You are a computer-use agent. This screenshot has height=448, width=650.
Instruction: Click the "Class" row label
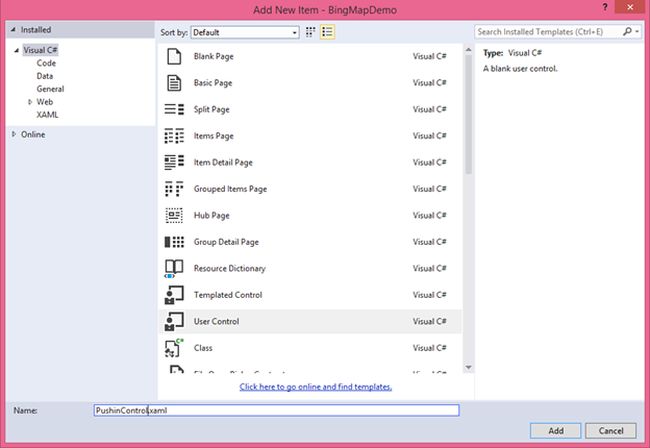pyautogui.click(x=203, y=348)
